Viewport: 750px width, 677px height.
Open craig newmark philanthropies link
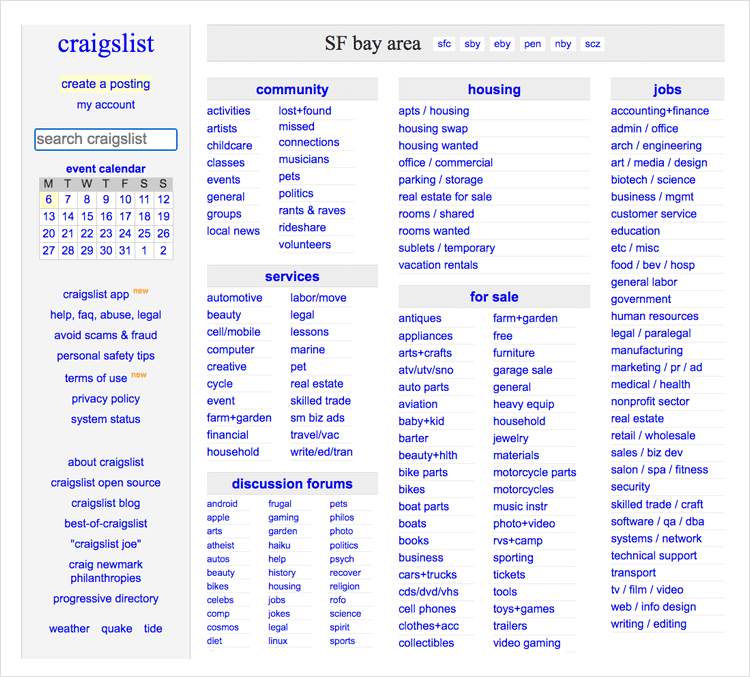coord(106,572)
